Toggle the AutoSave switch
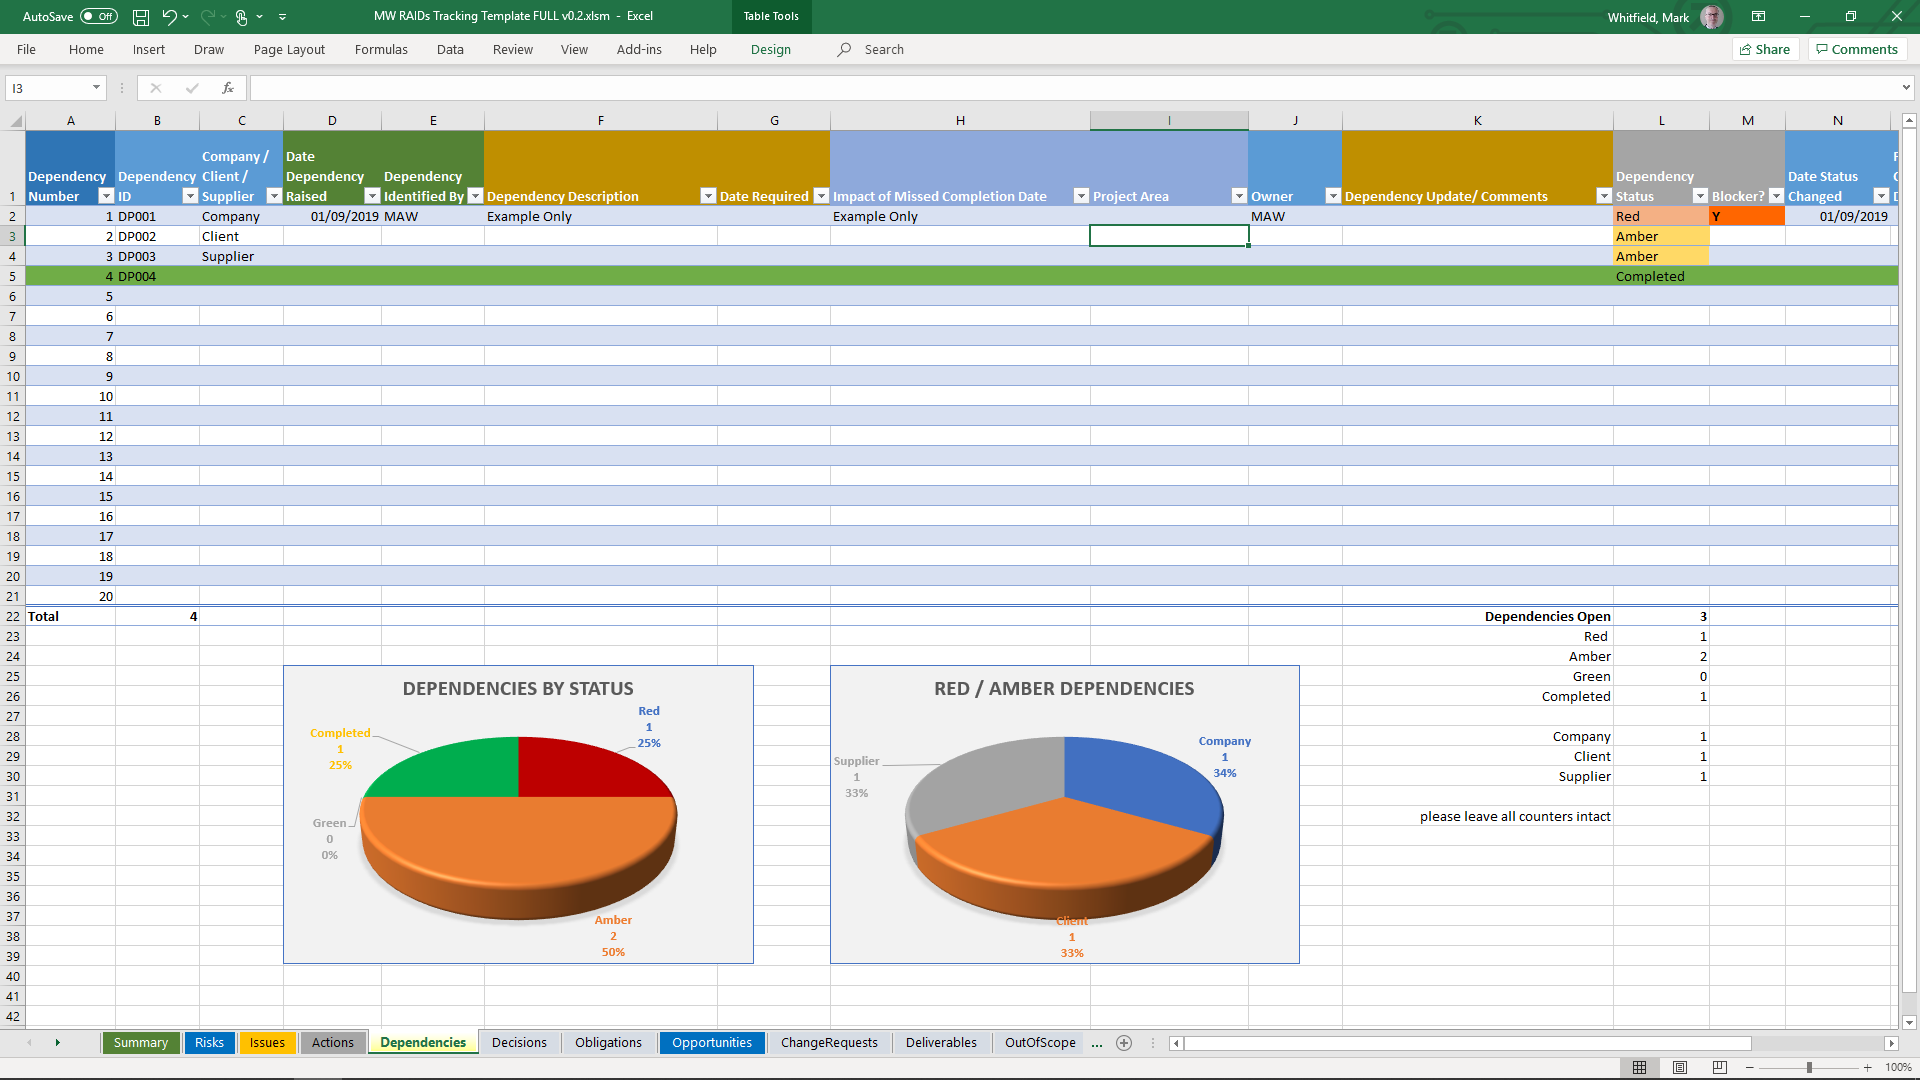Screen dimensions: 1920x1080 pyautogui.click(x=99, y=17)
